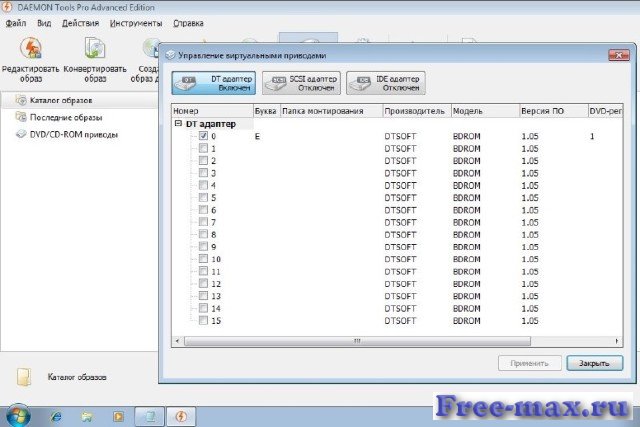
Task: Open the Действия menu
Action: [80, 23]
